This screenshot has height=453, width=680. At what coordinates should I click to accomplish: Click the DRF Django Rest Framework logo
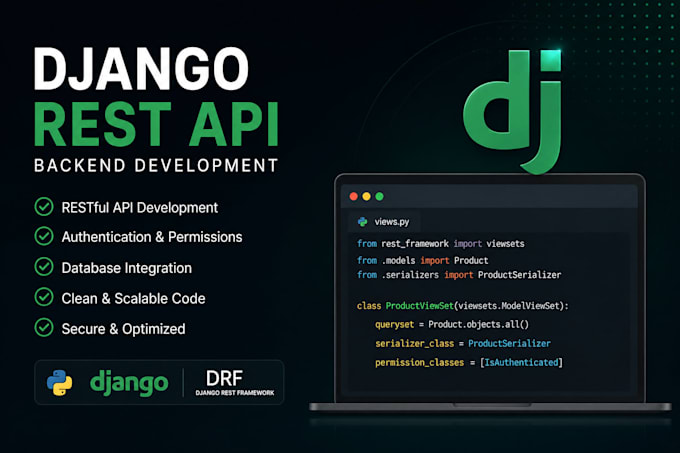tap(235, 382)
